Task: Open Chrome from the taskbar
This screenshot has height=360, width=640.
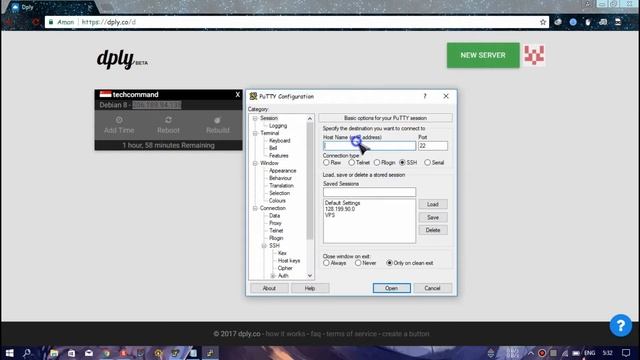Action: point(106,353)
